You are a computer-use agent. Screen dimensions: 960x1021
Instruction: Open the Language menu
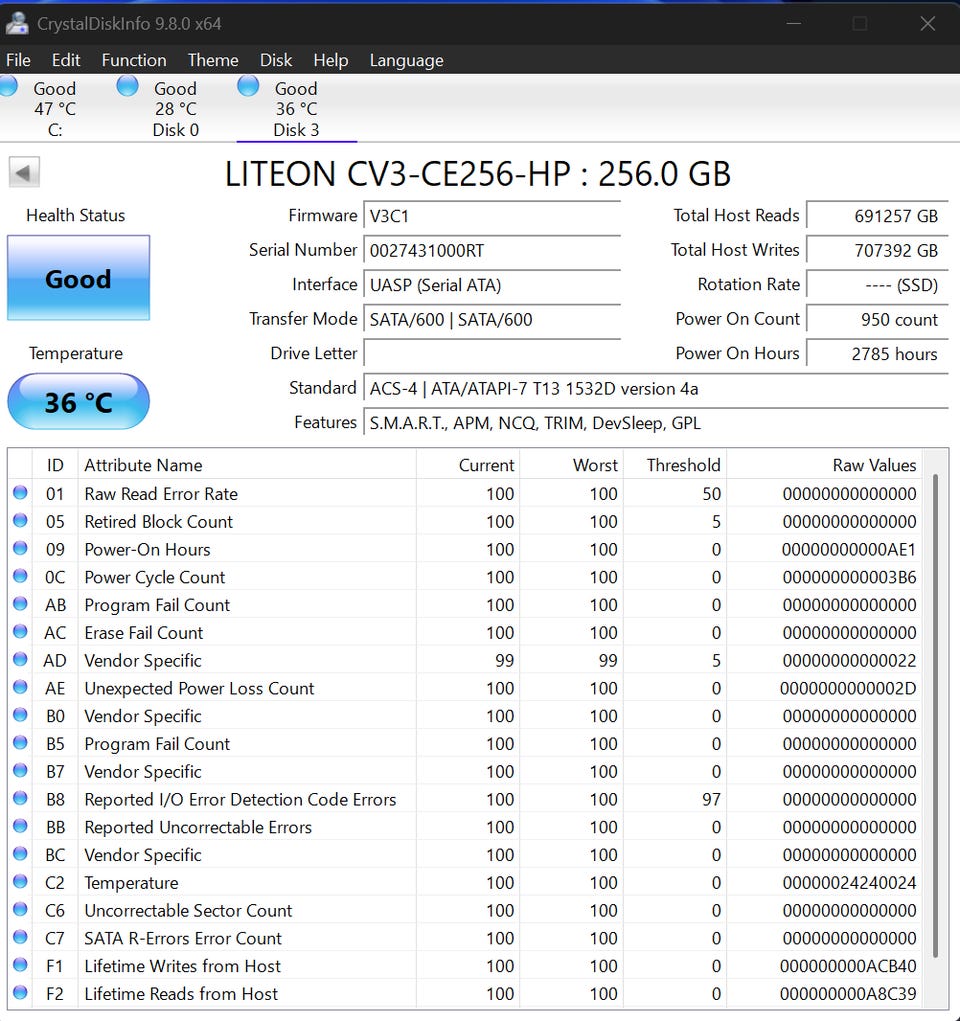click(x=406, y=61)
